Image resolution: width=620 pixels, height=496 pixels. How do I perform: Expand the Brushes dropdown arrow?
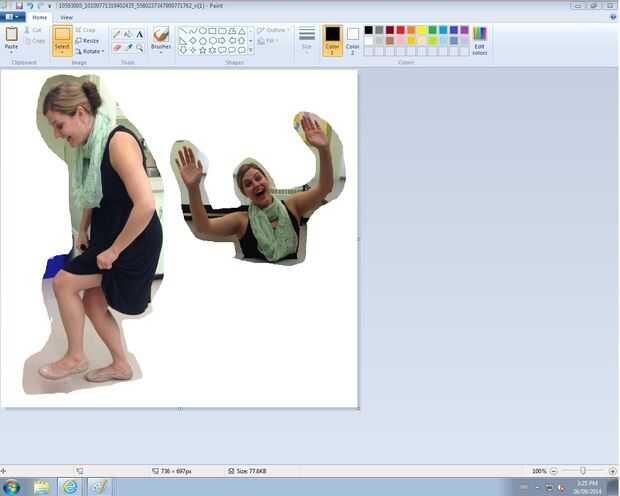pos(161,52)
